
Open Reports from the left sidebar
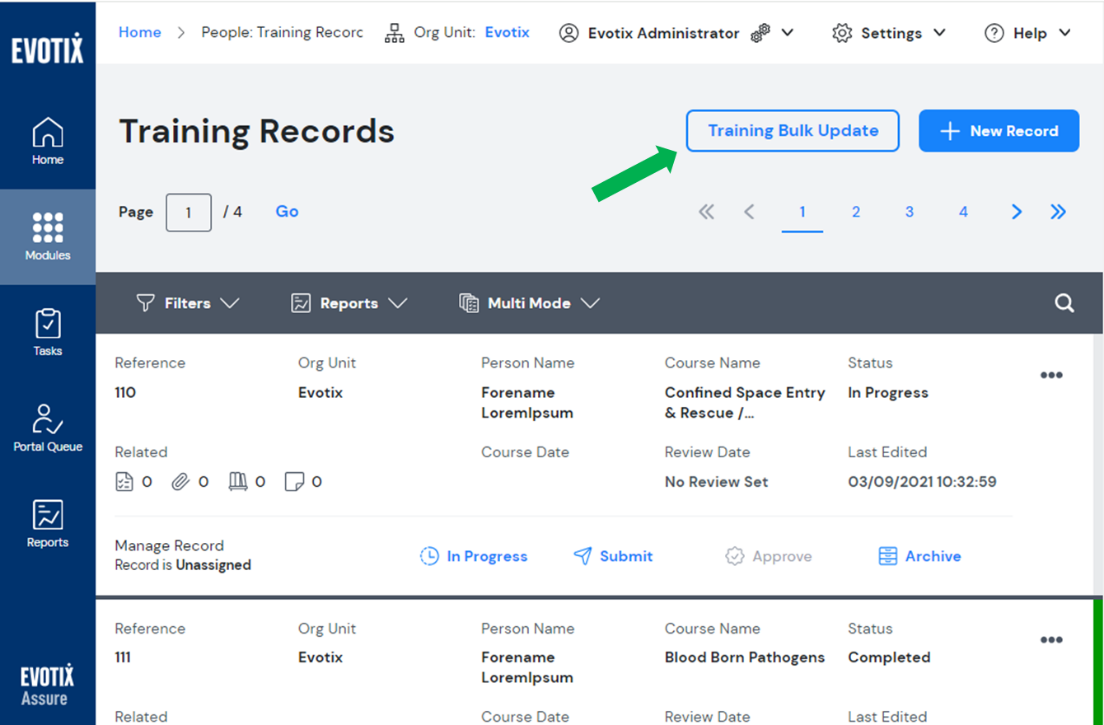pos(47,524)
